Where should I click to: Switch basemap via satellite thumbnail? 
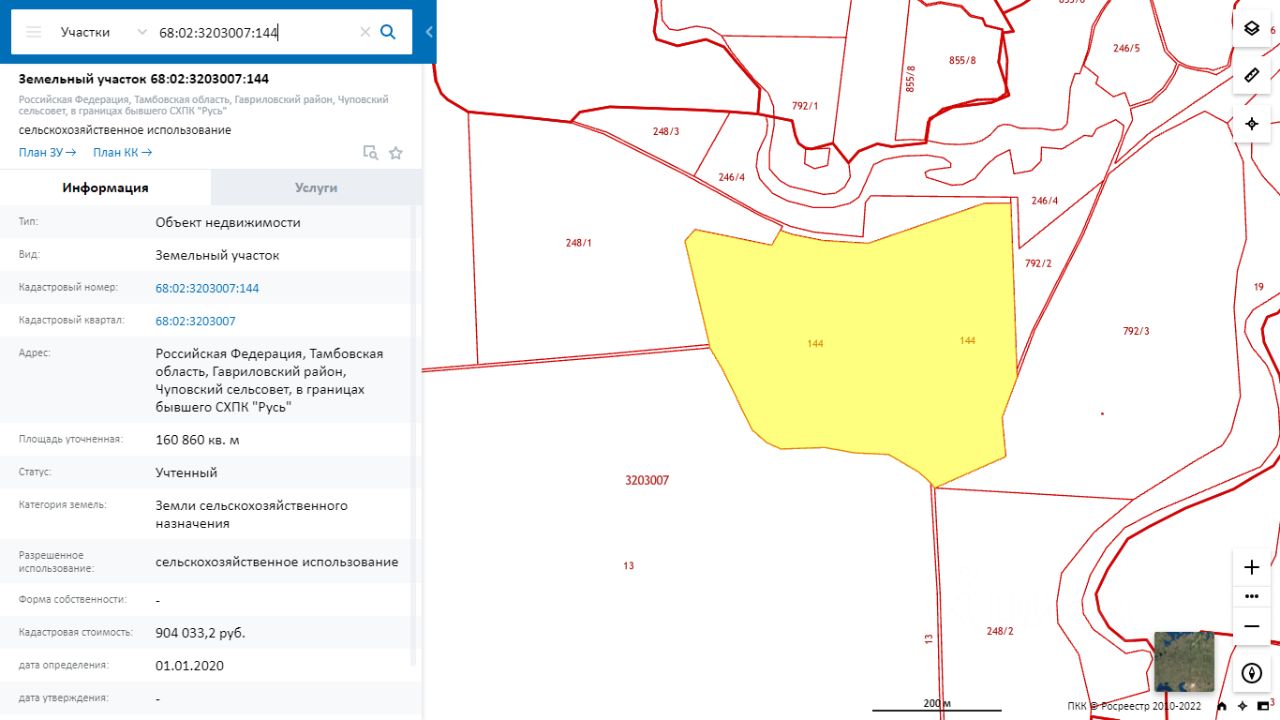pyautogui.click(x=1184, y=661)
